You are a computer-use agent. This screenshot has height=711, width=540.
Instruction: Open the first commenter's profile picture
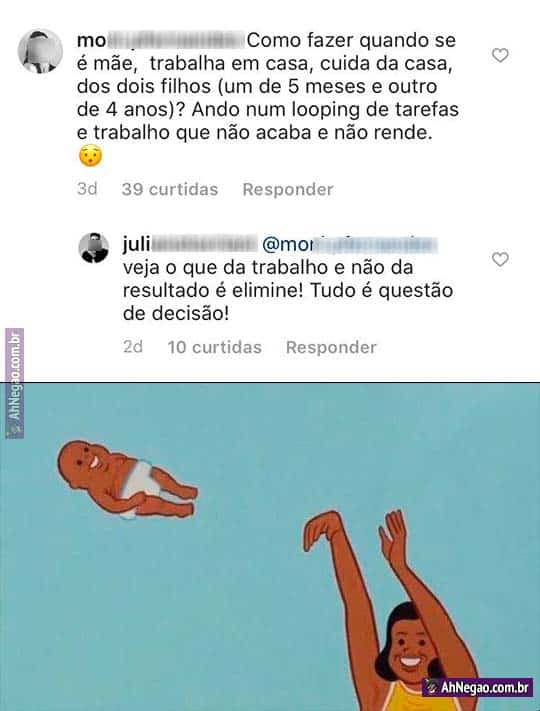[x=40, y=51]
